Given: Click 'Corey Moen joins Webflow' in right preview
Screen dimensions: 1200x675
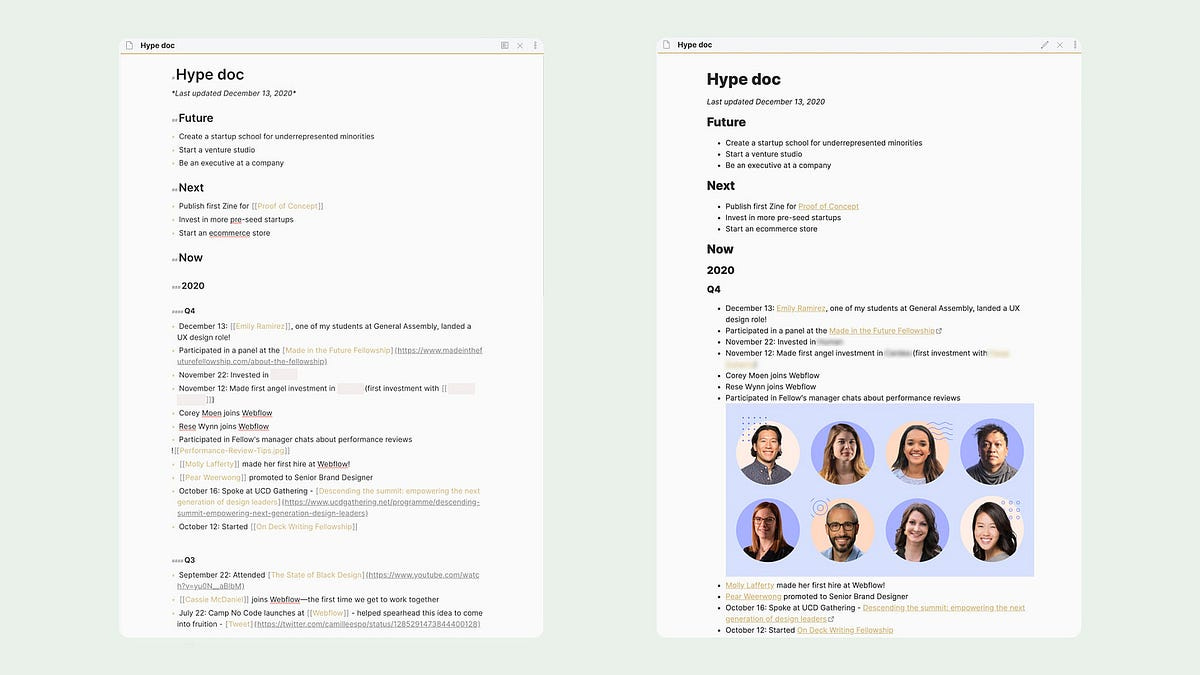Looking at the screenshot, I should point(770,375).
